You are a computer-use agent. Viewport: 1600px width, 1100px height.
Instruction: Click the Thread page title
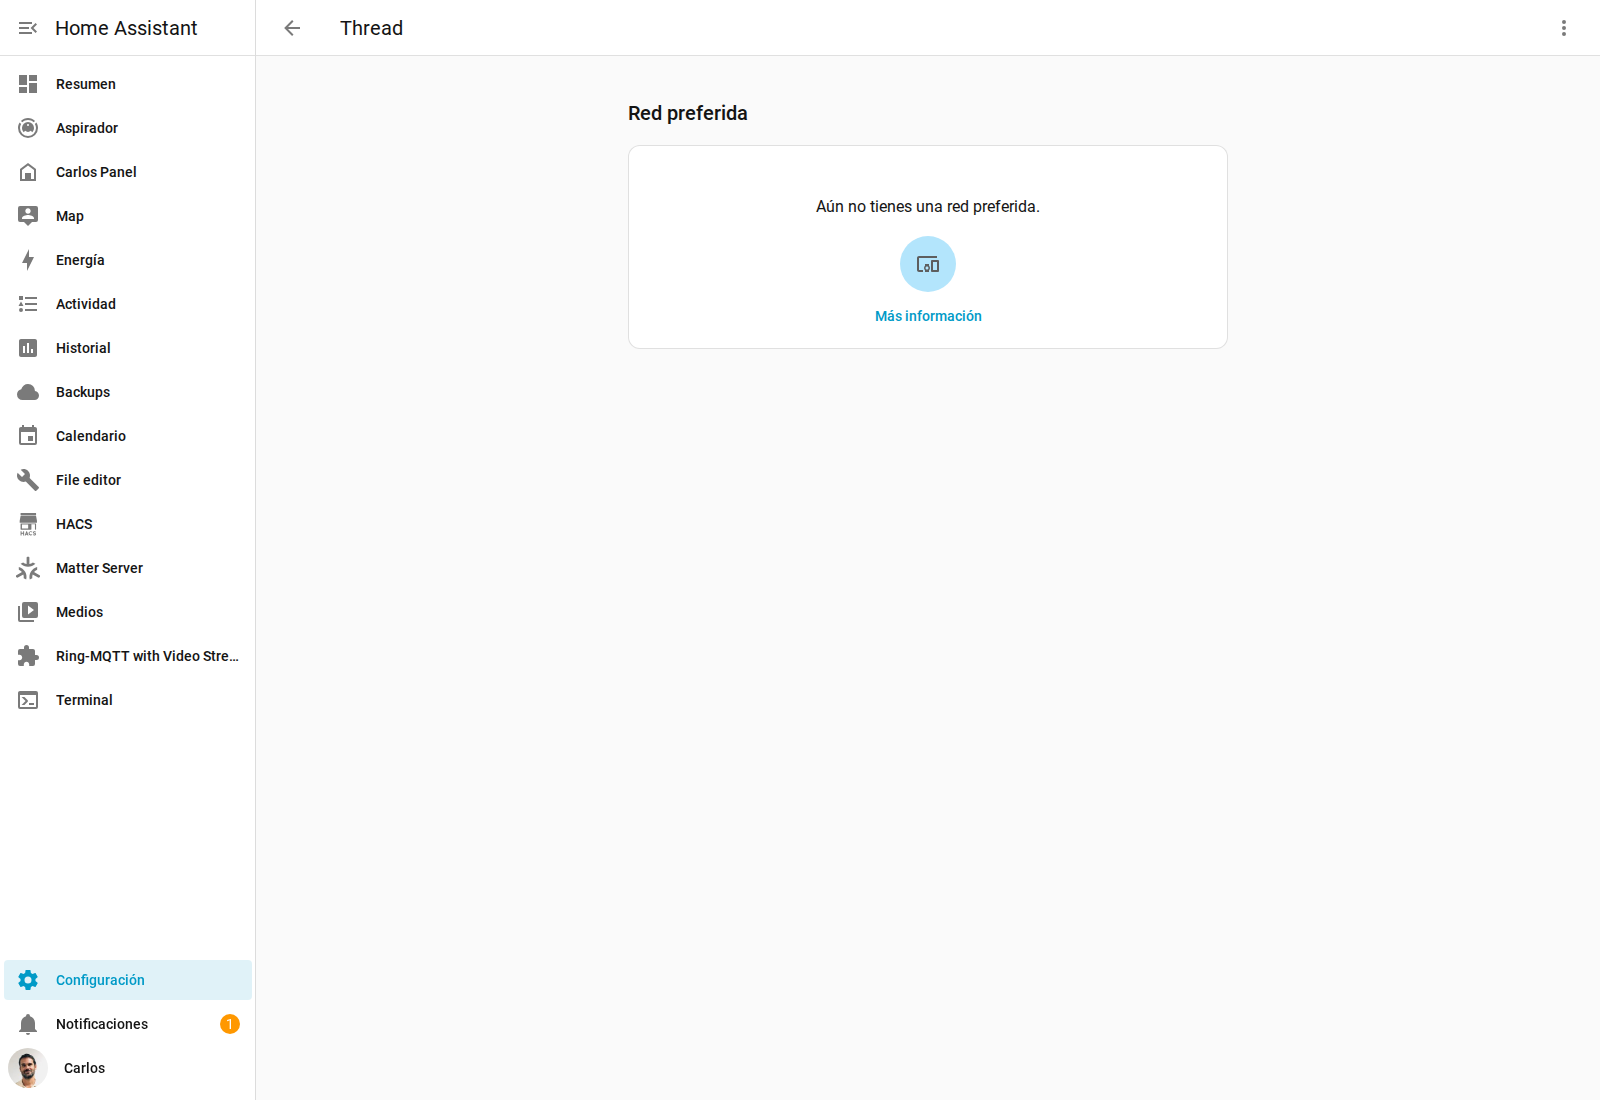(371, 28)
